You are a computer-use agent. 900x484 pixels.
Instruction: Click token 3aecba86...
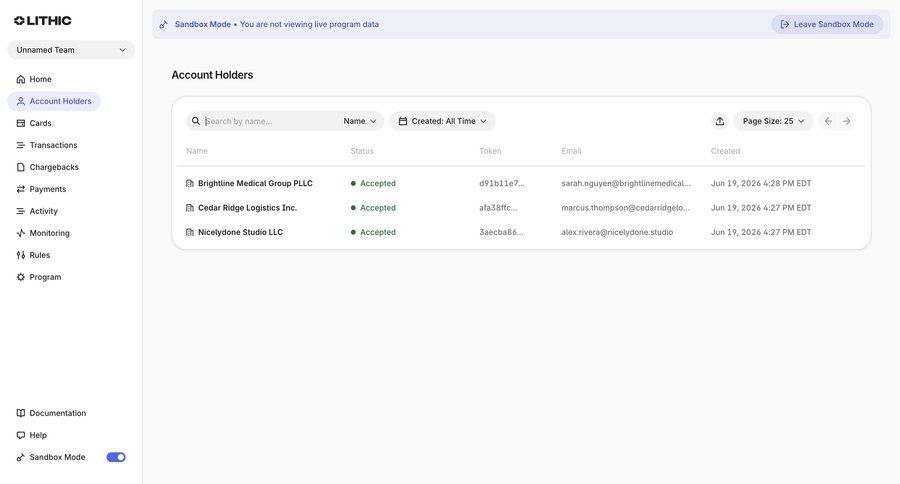tap(501, 232)
